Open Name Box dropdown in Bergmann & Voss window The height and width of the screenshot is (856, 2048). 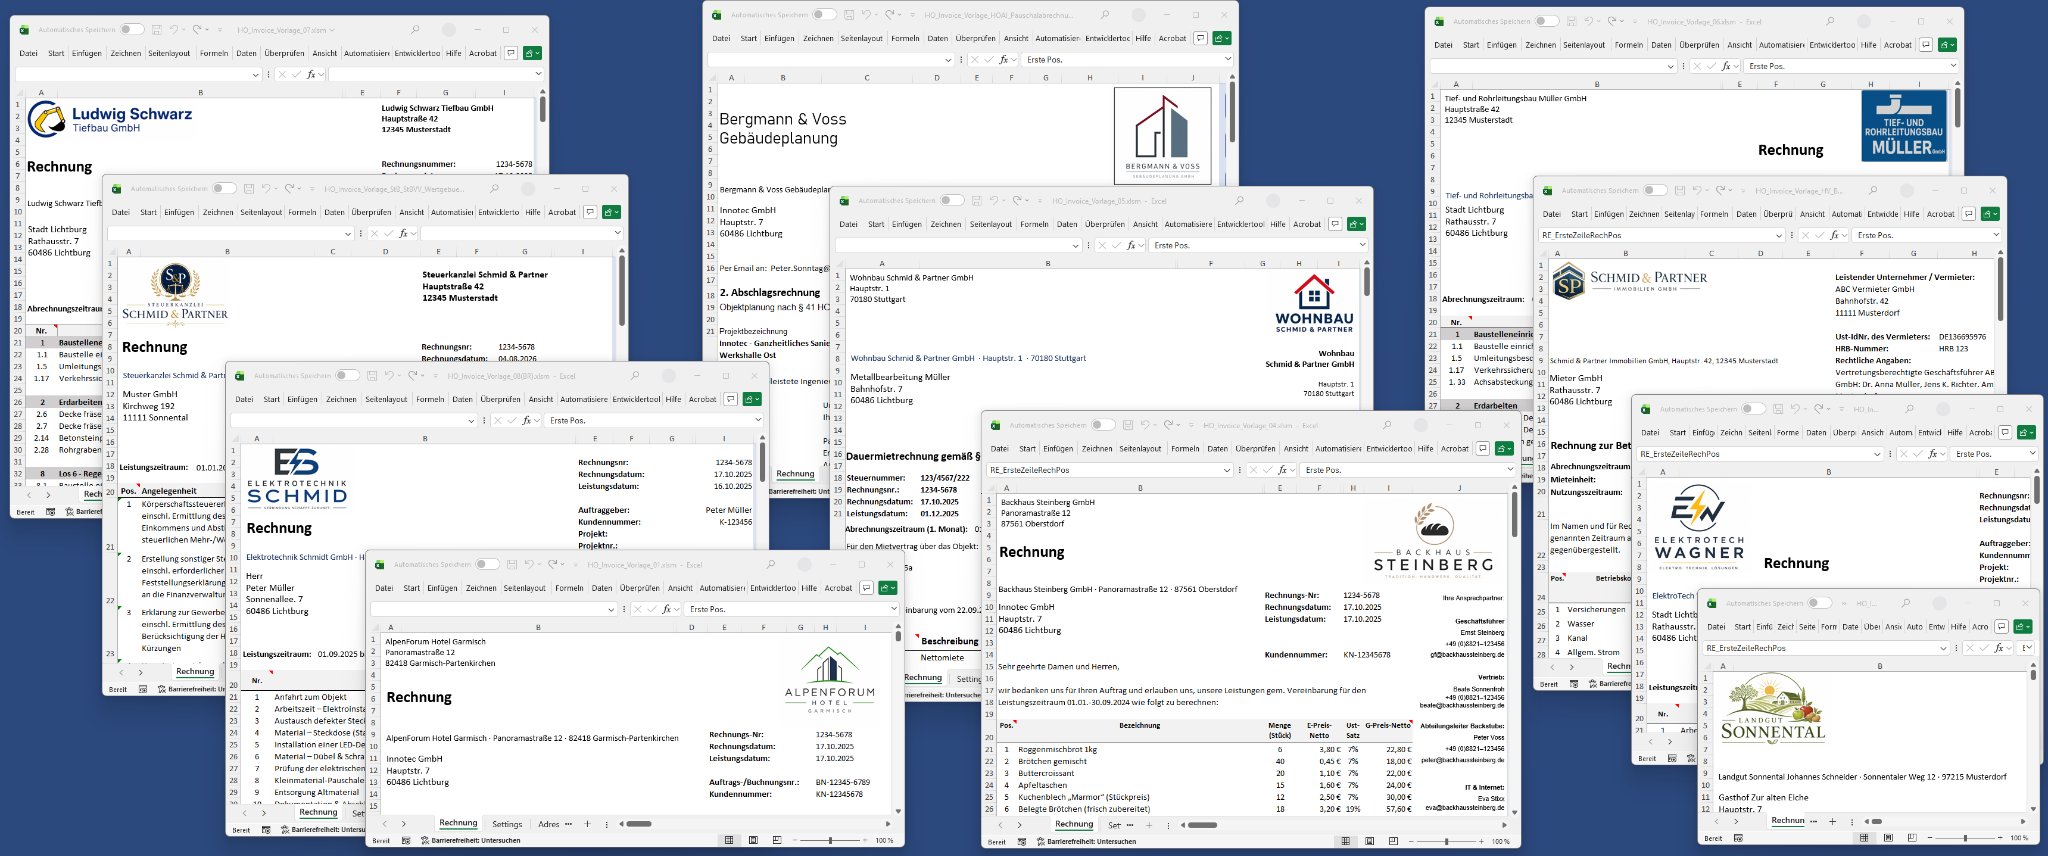click(948, 60)
